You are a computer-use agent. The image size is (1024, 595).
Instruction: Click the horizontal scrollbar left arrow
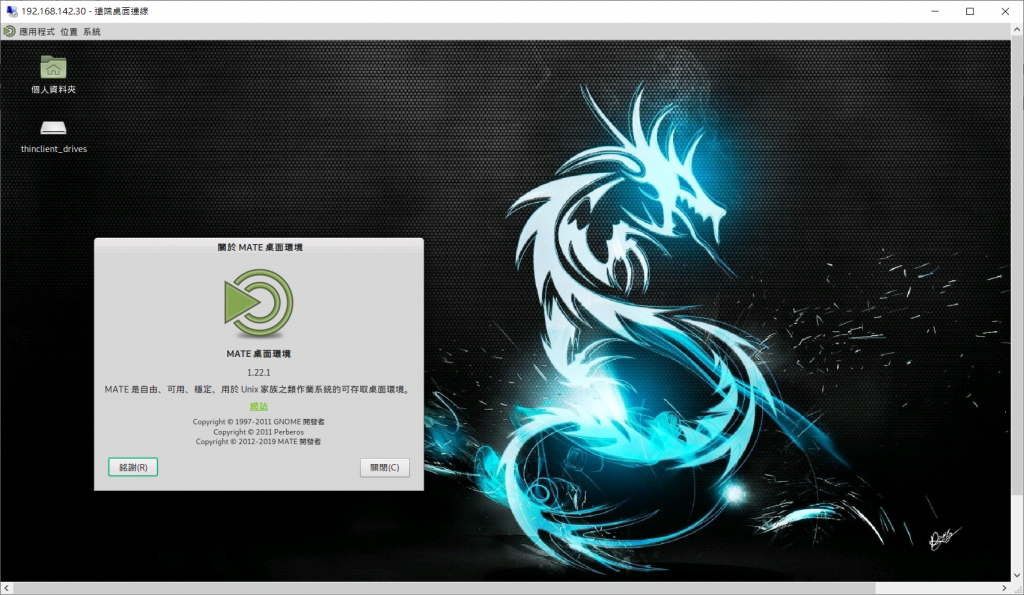pos(7,588)
